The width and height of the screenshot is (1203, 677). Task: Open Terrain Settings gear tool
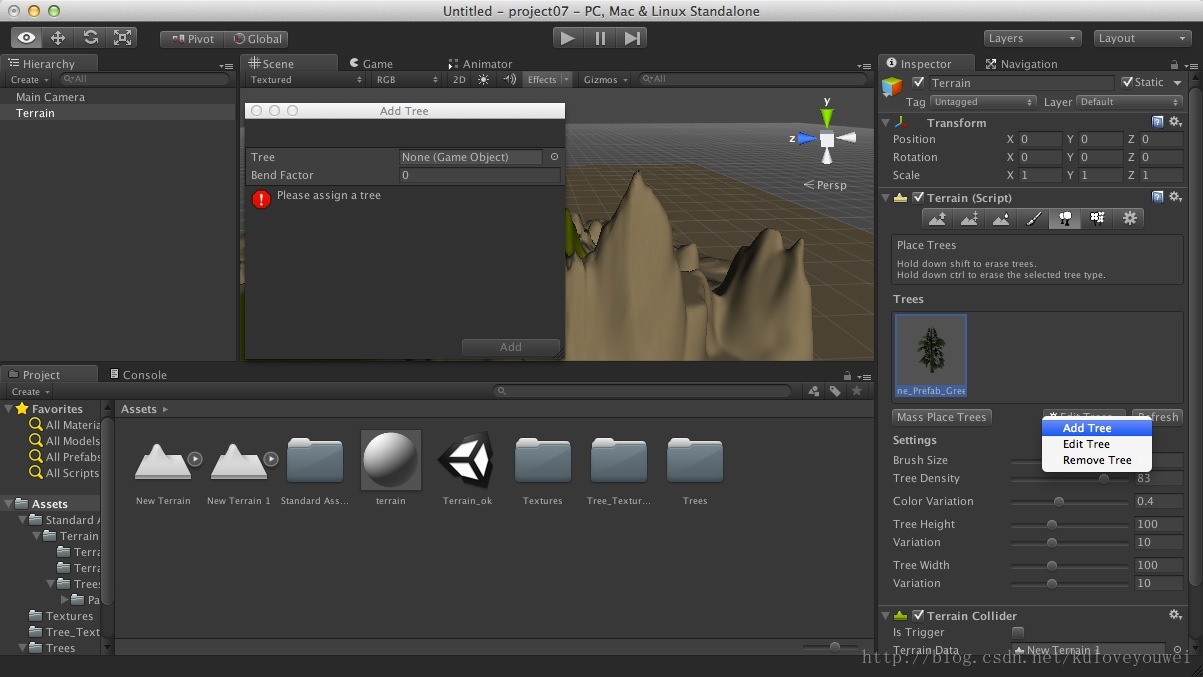coord(1130,218)
